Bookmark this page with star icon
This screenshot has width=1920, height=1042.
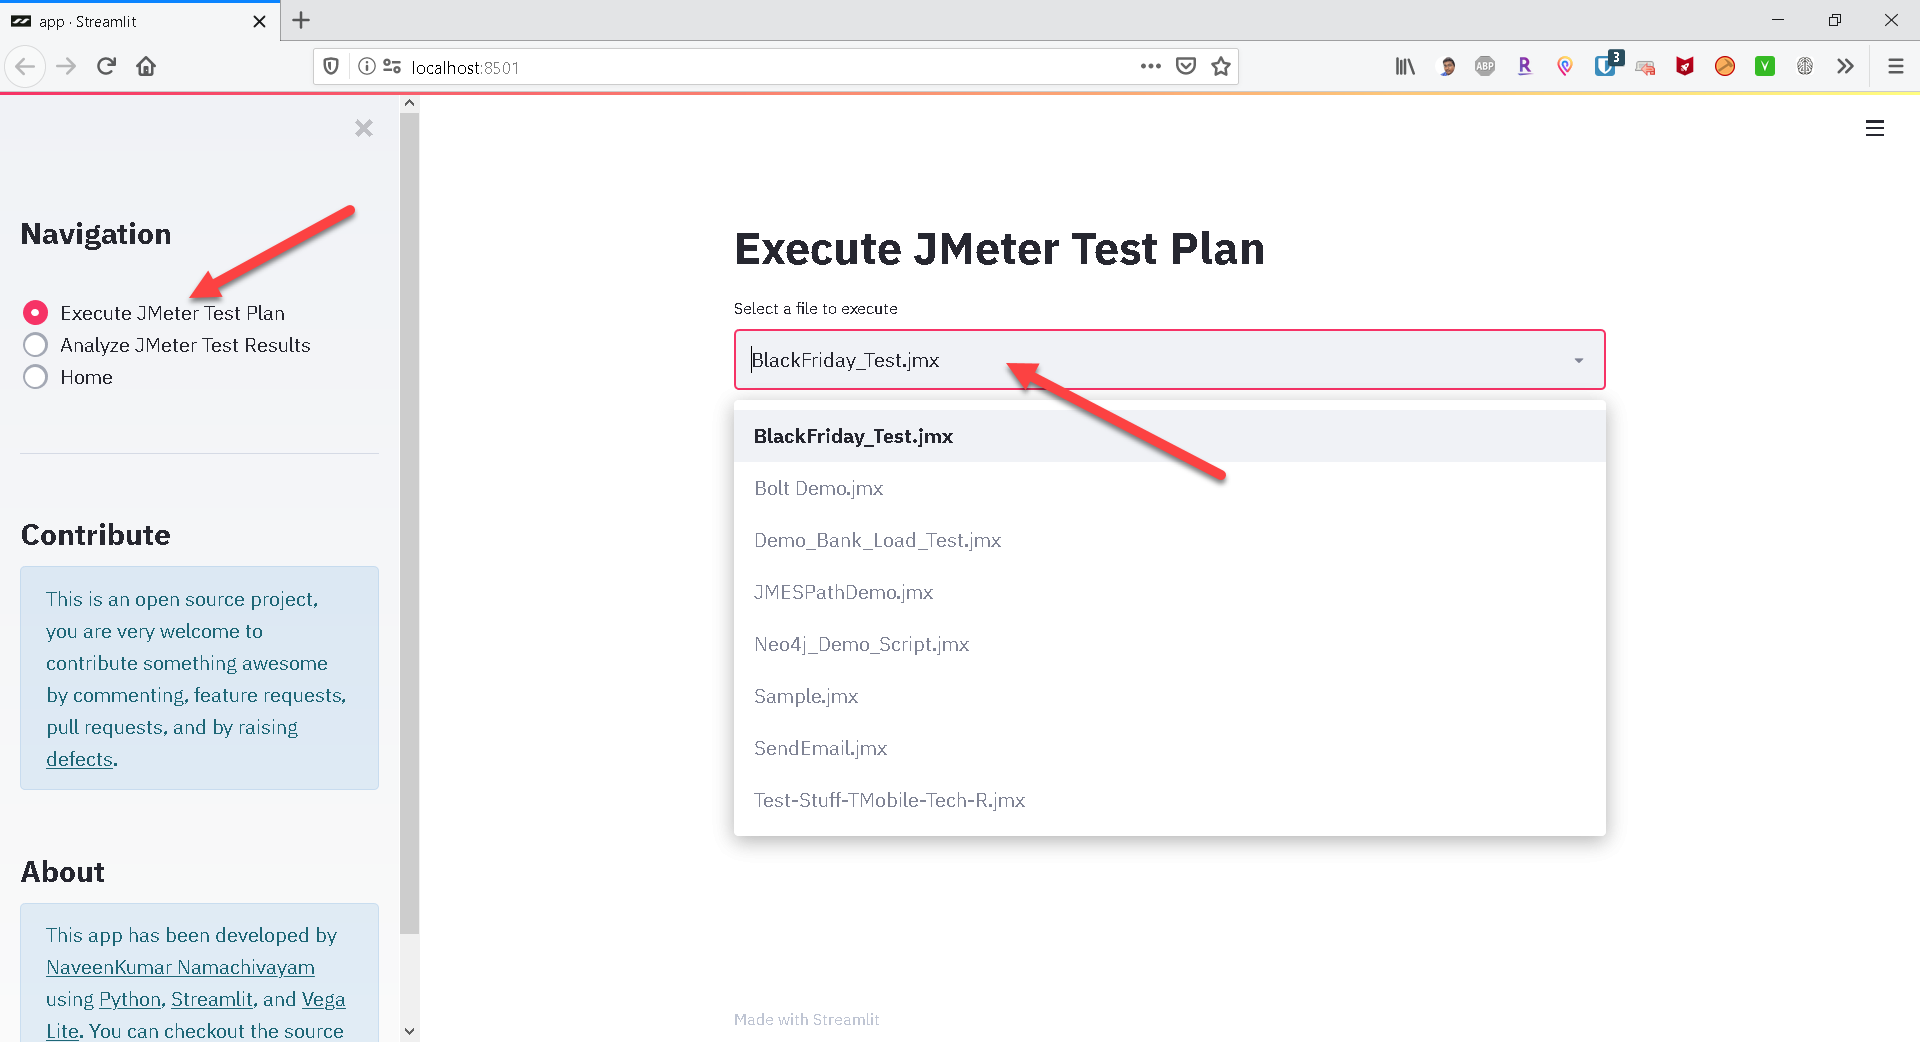(1221, 67)
